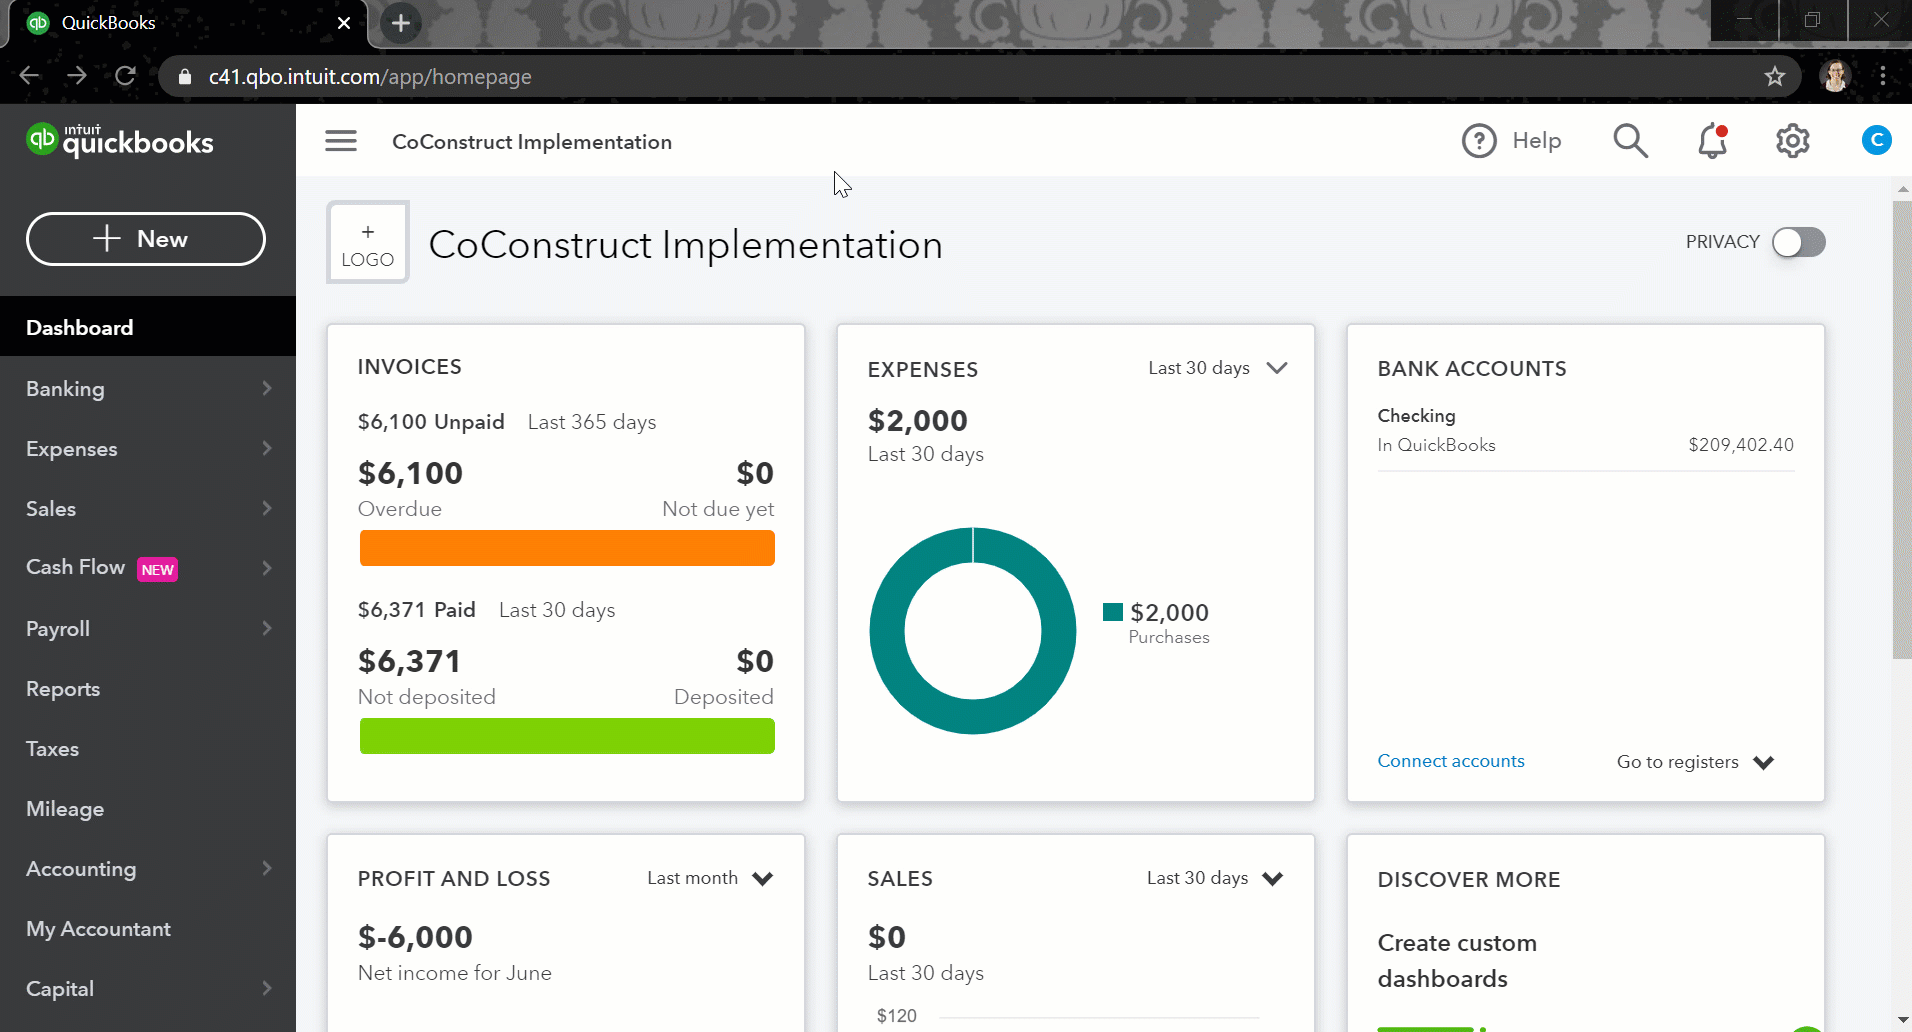Click the blue user profile avatar
Image resolution: width=1912 pixels, height=1032 pixels.
pos(1876,141)
